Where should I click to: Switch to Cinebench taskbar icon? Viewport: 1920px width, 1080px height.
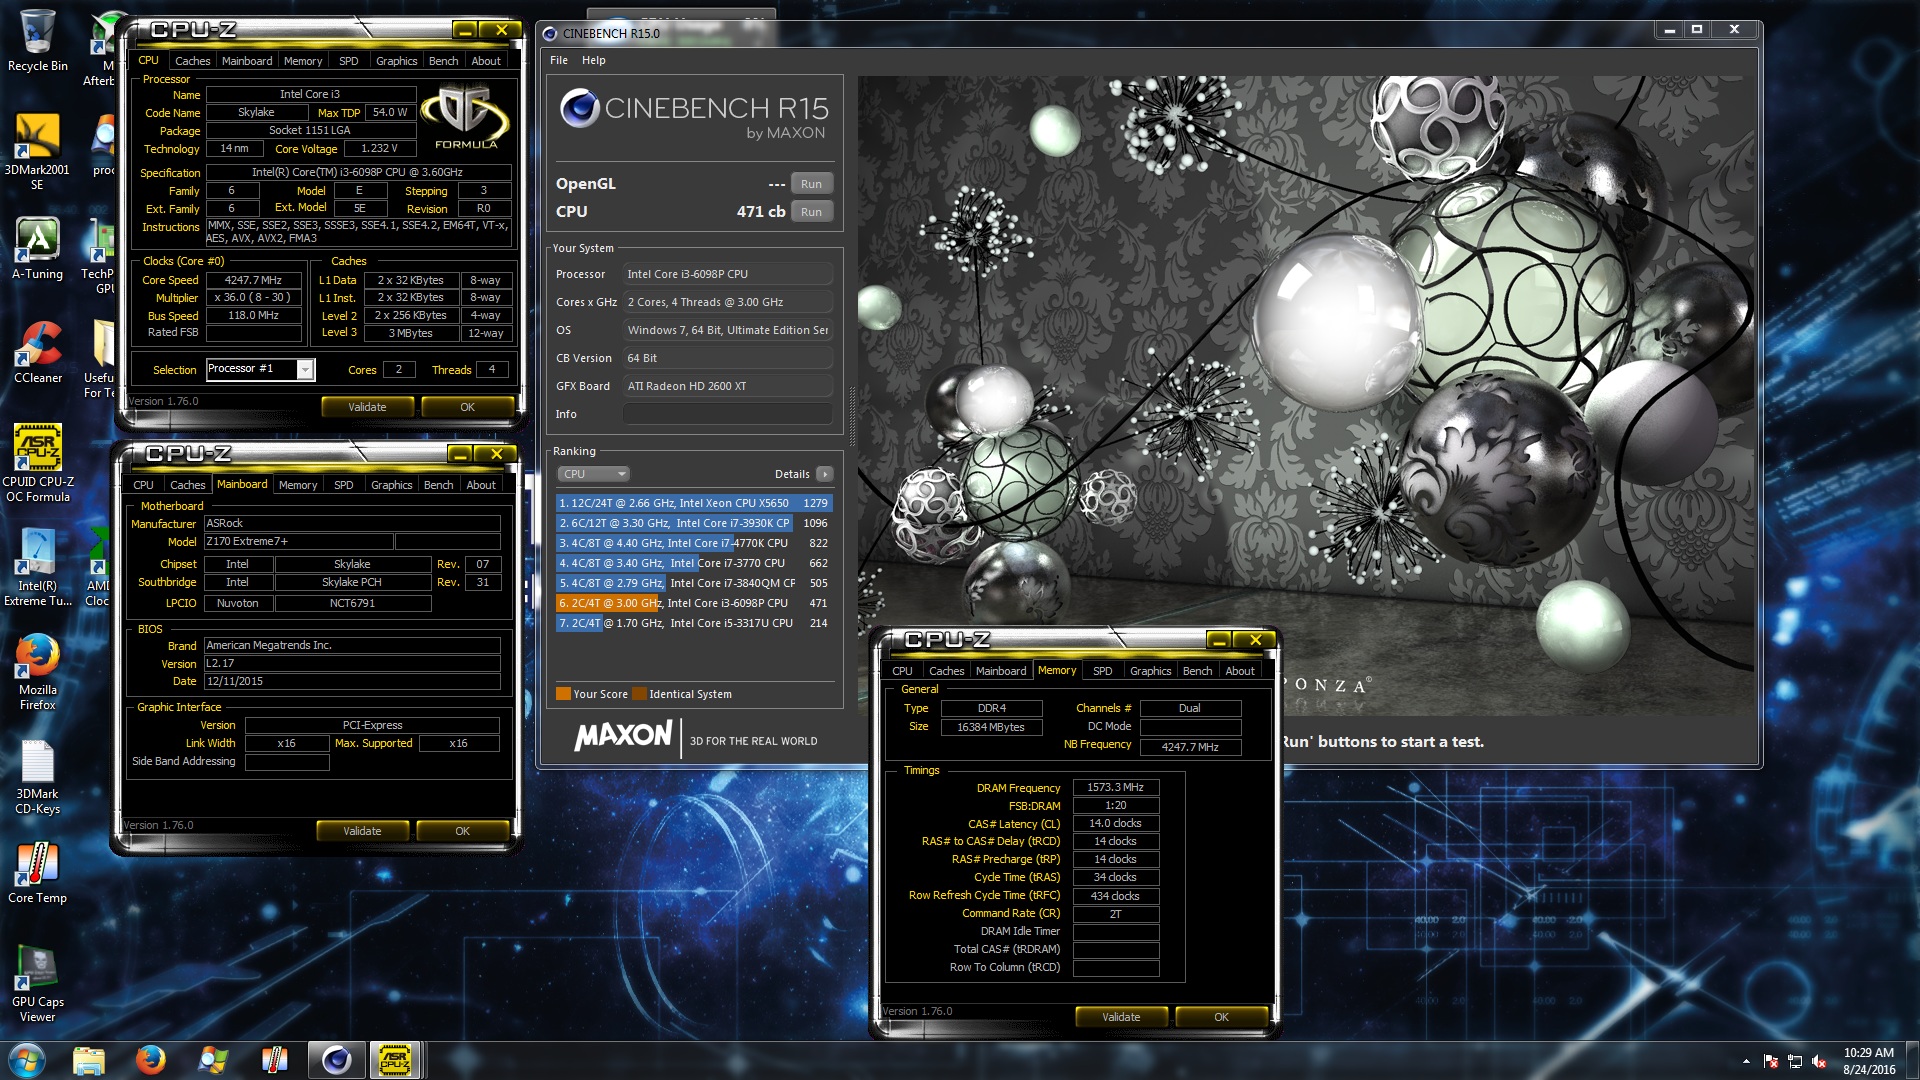337,1060
